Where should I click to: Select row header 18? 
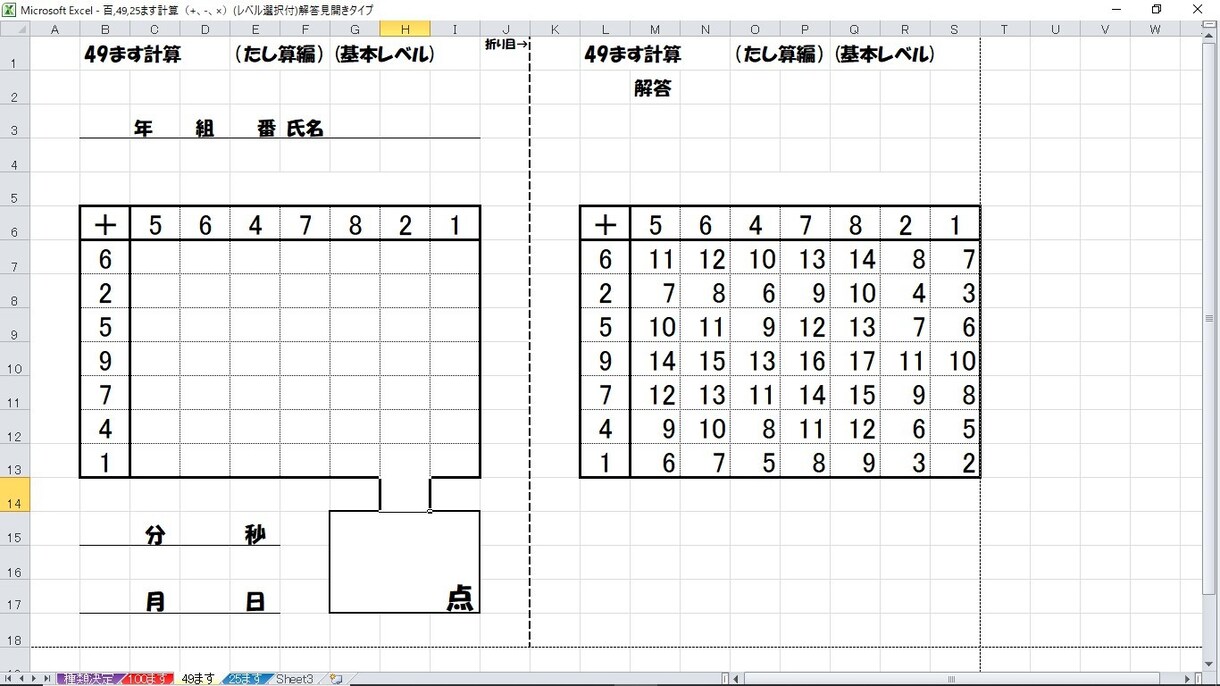15,631
